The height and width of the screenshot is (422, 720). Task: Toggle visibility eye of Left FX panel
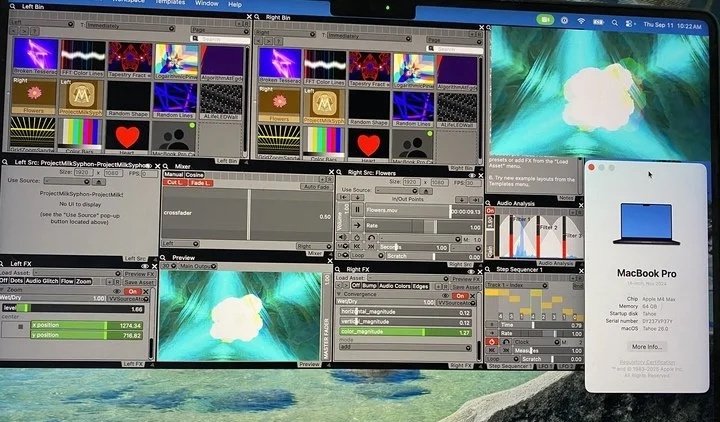(146, 266)
